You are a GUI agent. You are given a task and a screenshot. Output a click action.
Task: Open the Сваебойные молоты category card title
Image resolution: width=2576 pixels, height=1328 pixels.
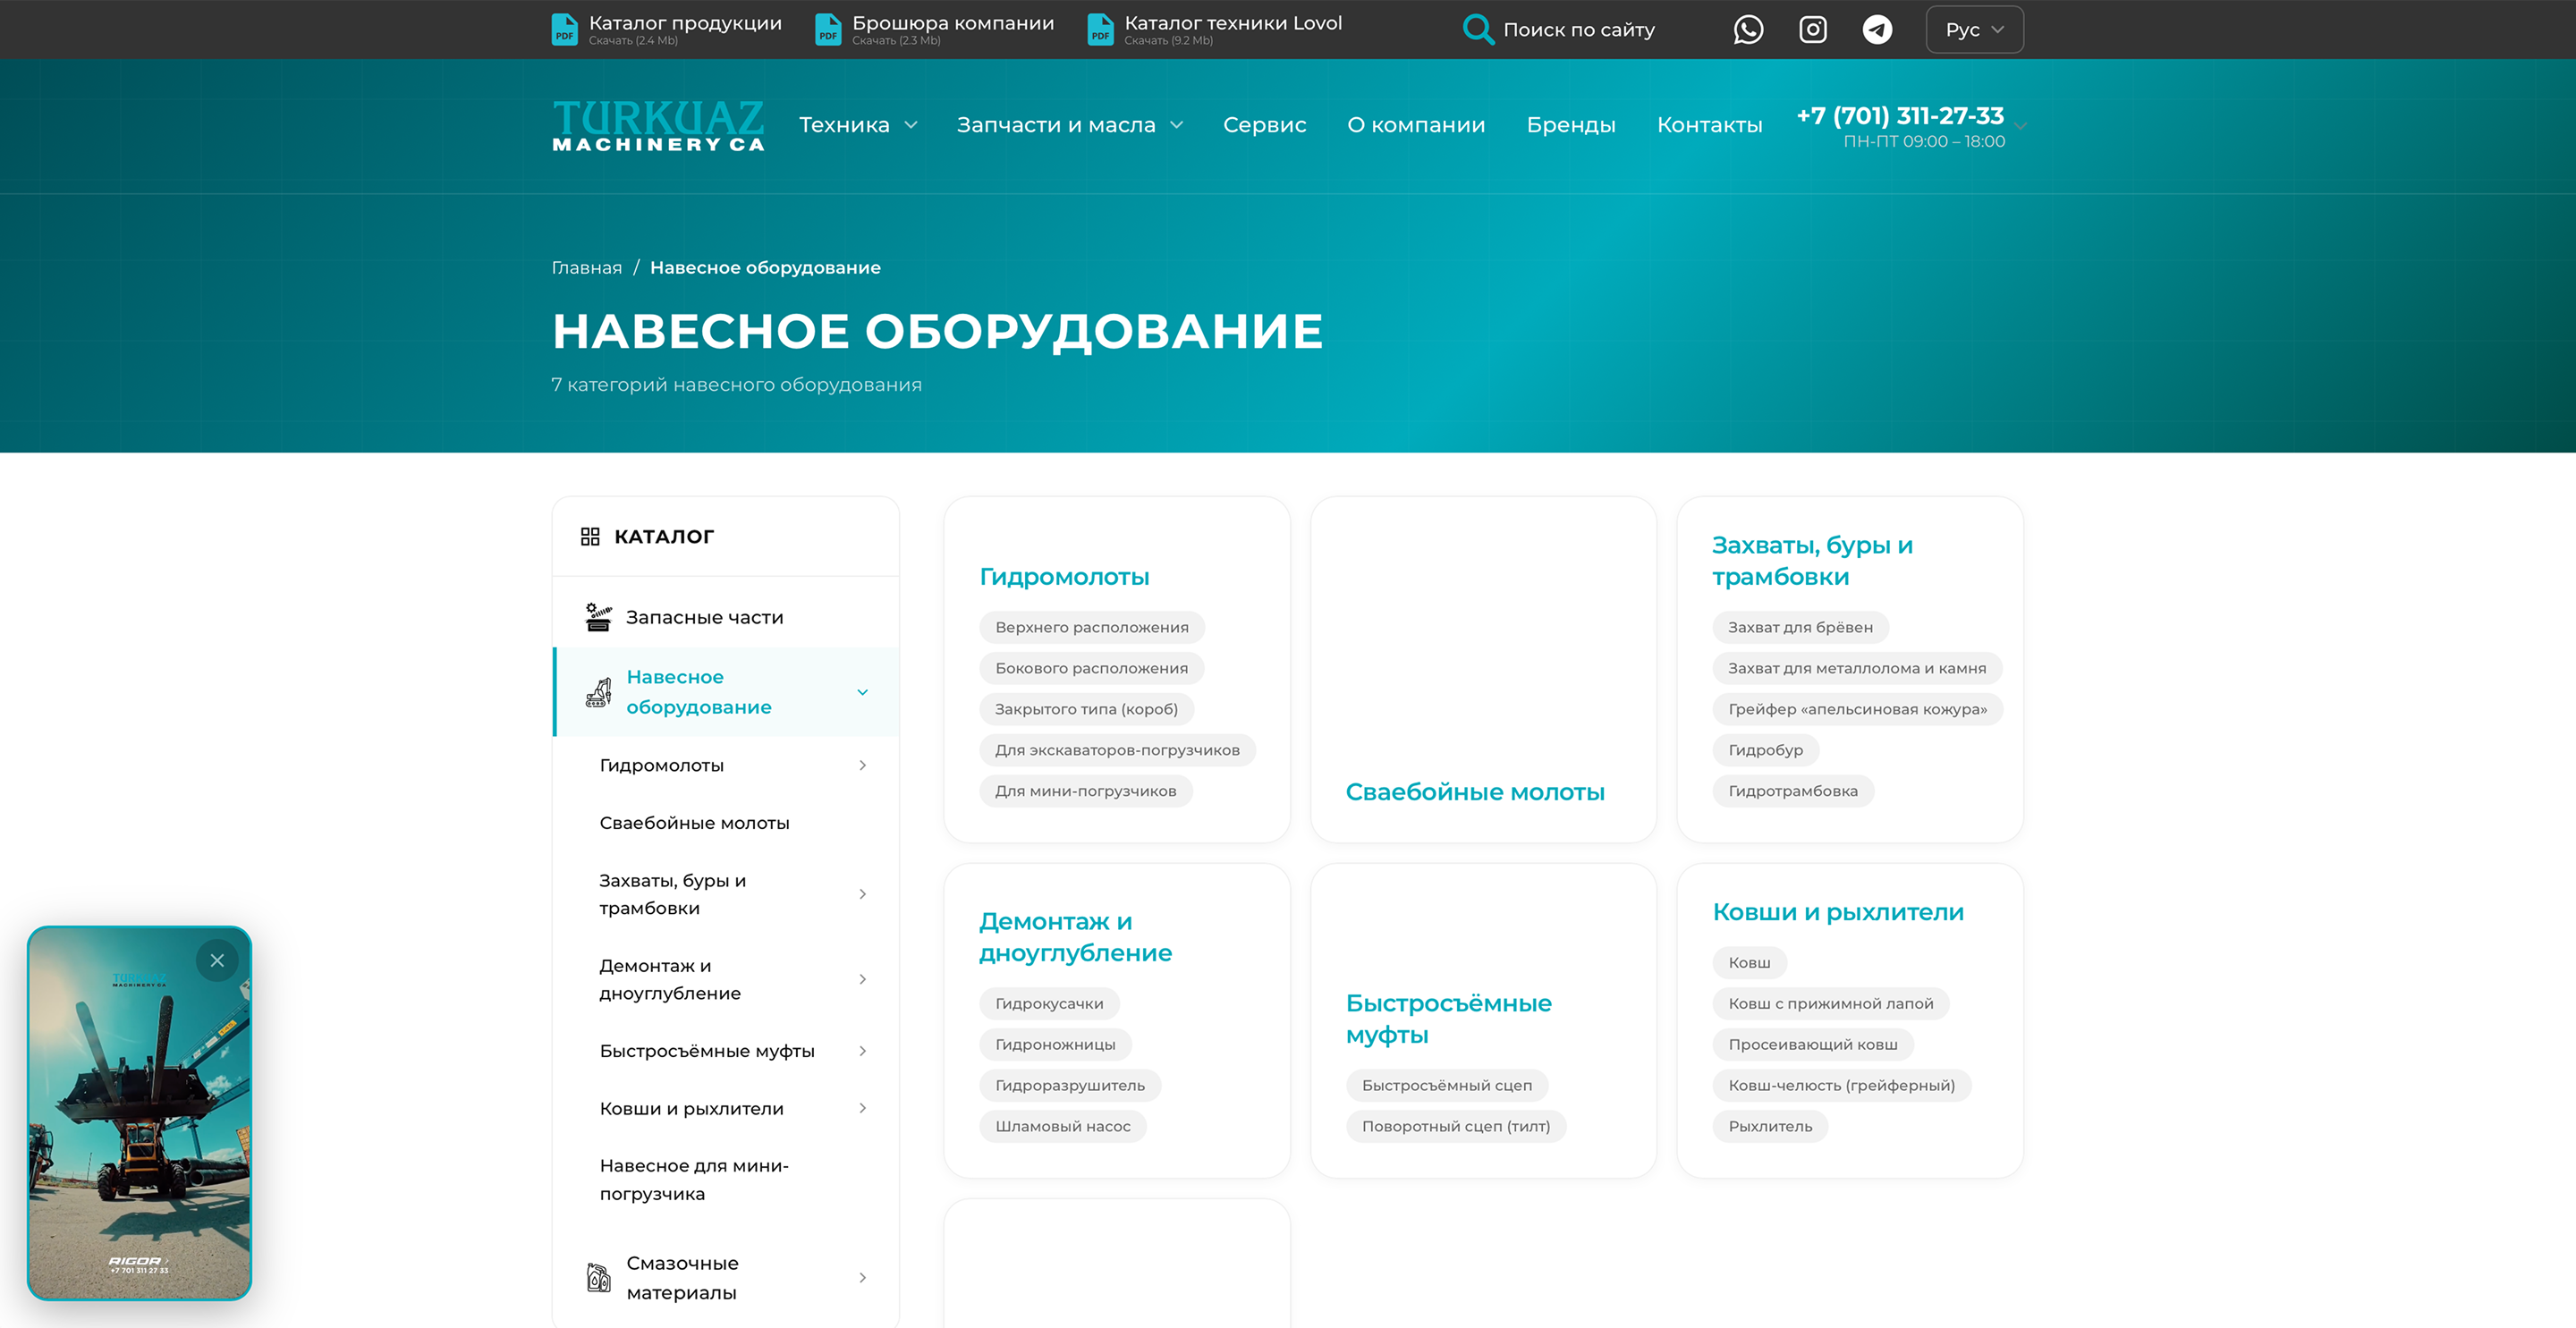1475,792
